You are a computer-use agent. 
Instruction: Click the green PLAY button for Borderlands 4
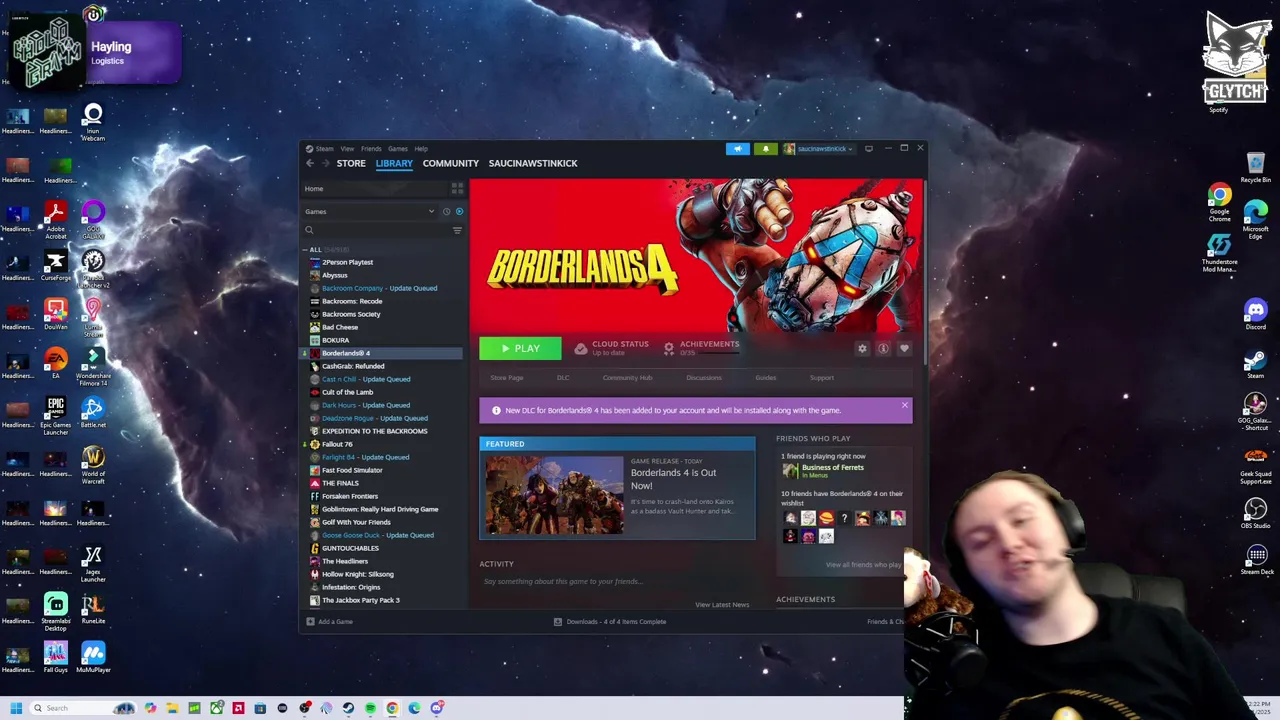click(x=520, y=348)
